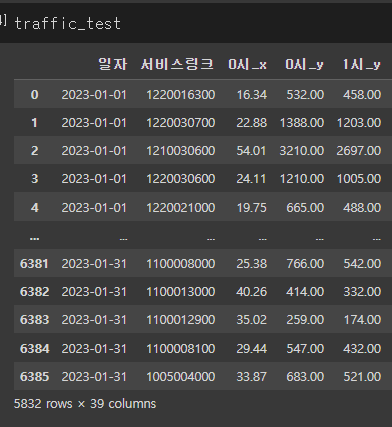Image resolution: width=392 pixels, height=427 pixels.
Task: Click service link cell 1220016300
Action: [181, 95]
